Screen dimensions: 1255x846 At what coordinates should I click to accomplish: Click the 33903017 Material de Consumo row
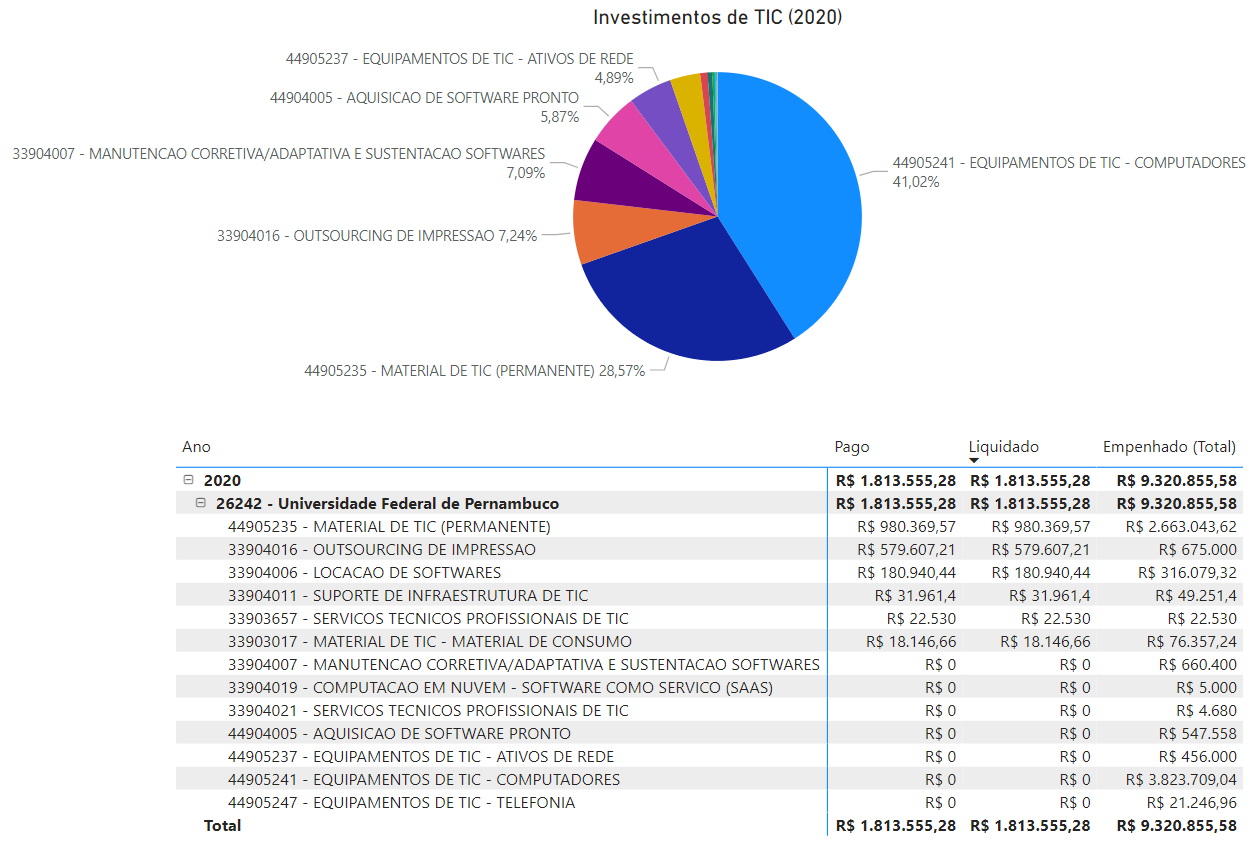tap(430, 642)
